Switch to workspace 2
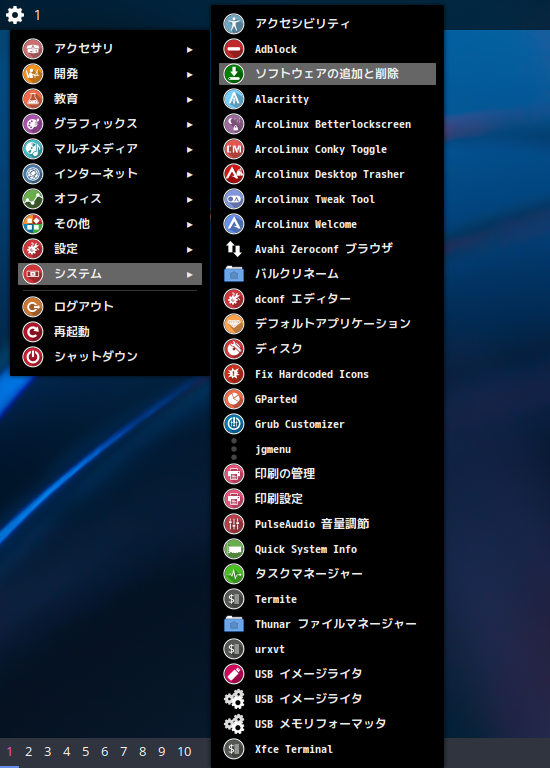This screenshot has width=550, height=768. point(28,751)
